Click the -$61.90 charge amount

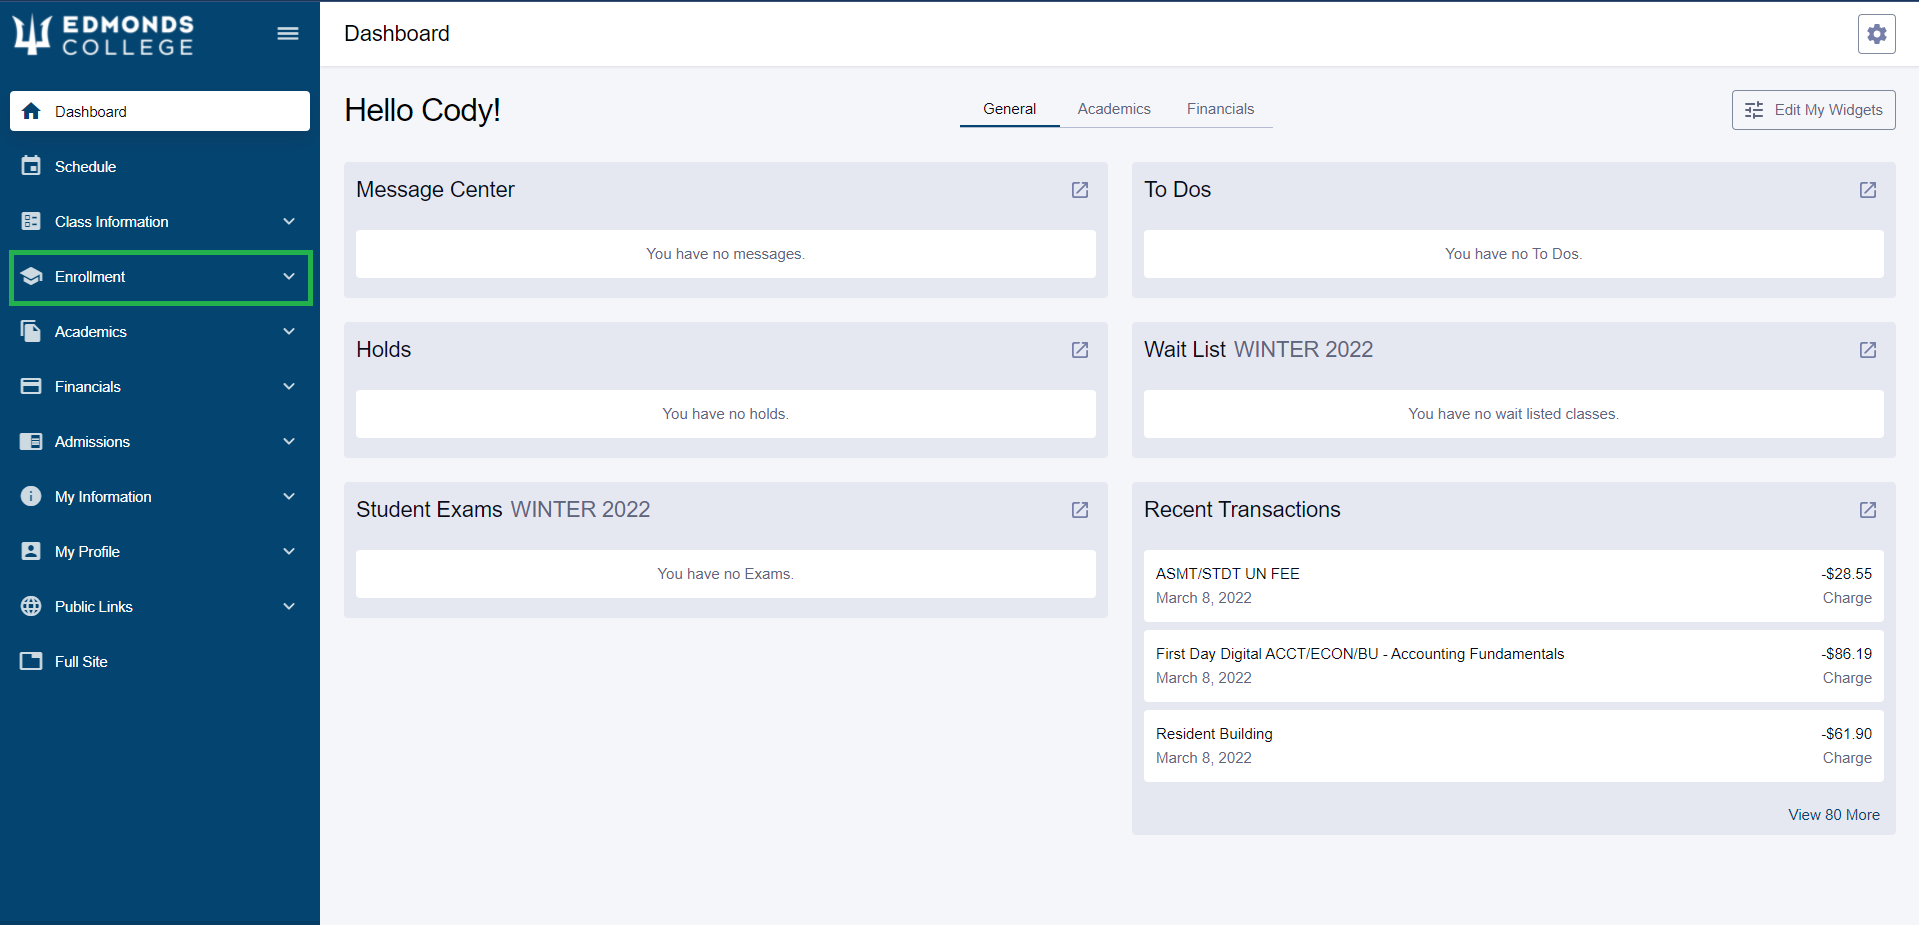(1846, 734)
